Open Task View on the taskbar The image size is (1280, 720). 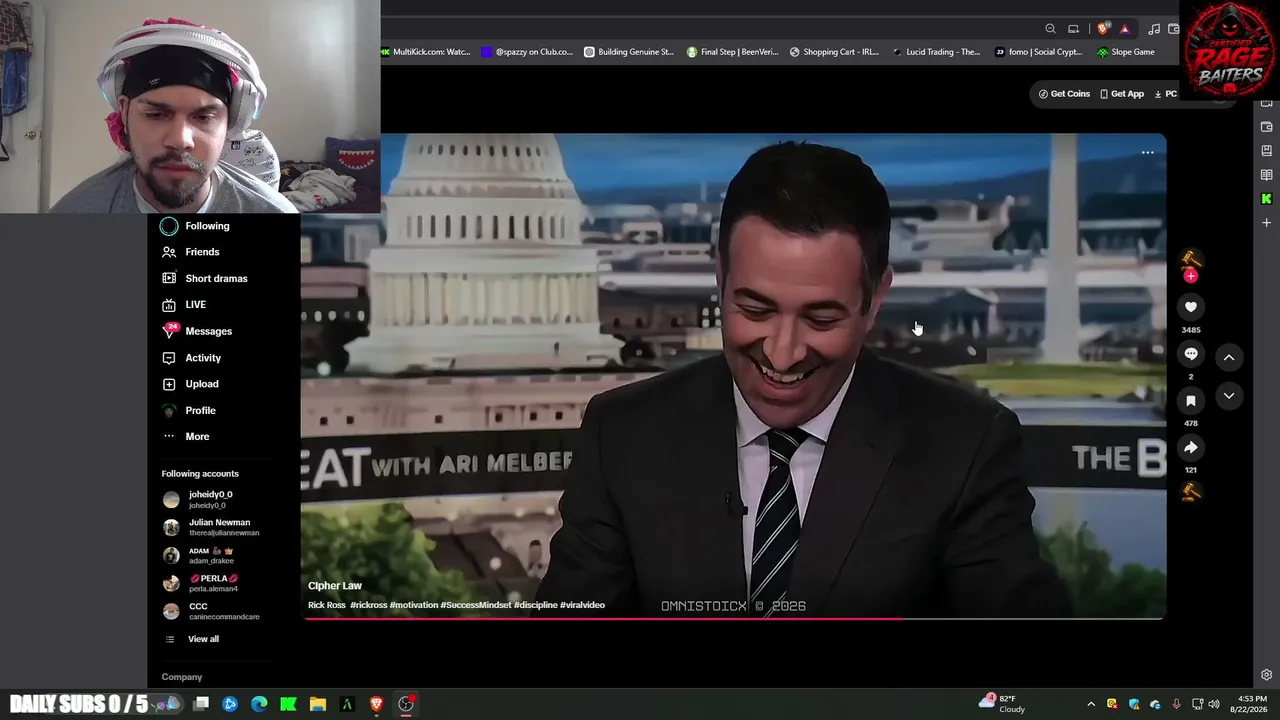[x=201, y=704]
